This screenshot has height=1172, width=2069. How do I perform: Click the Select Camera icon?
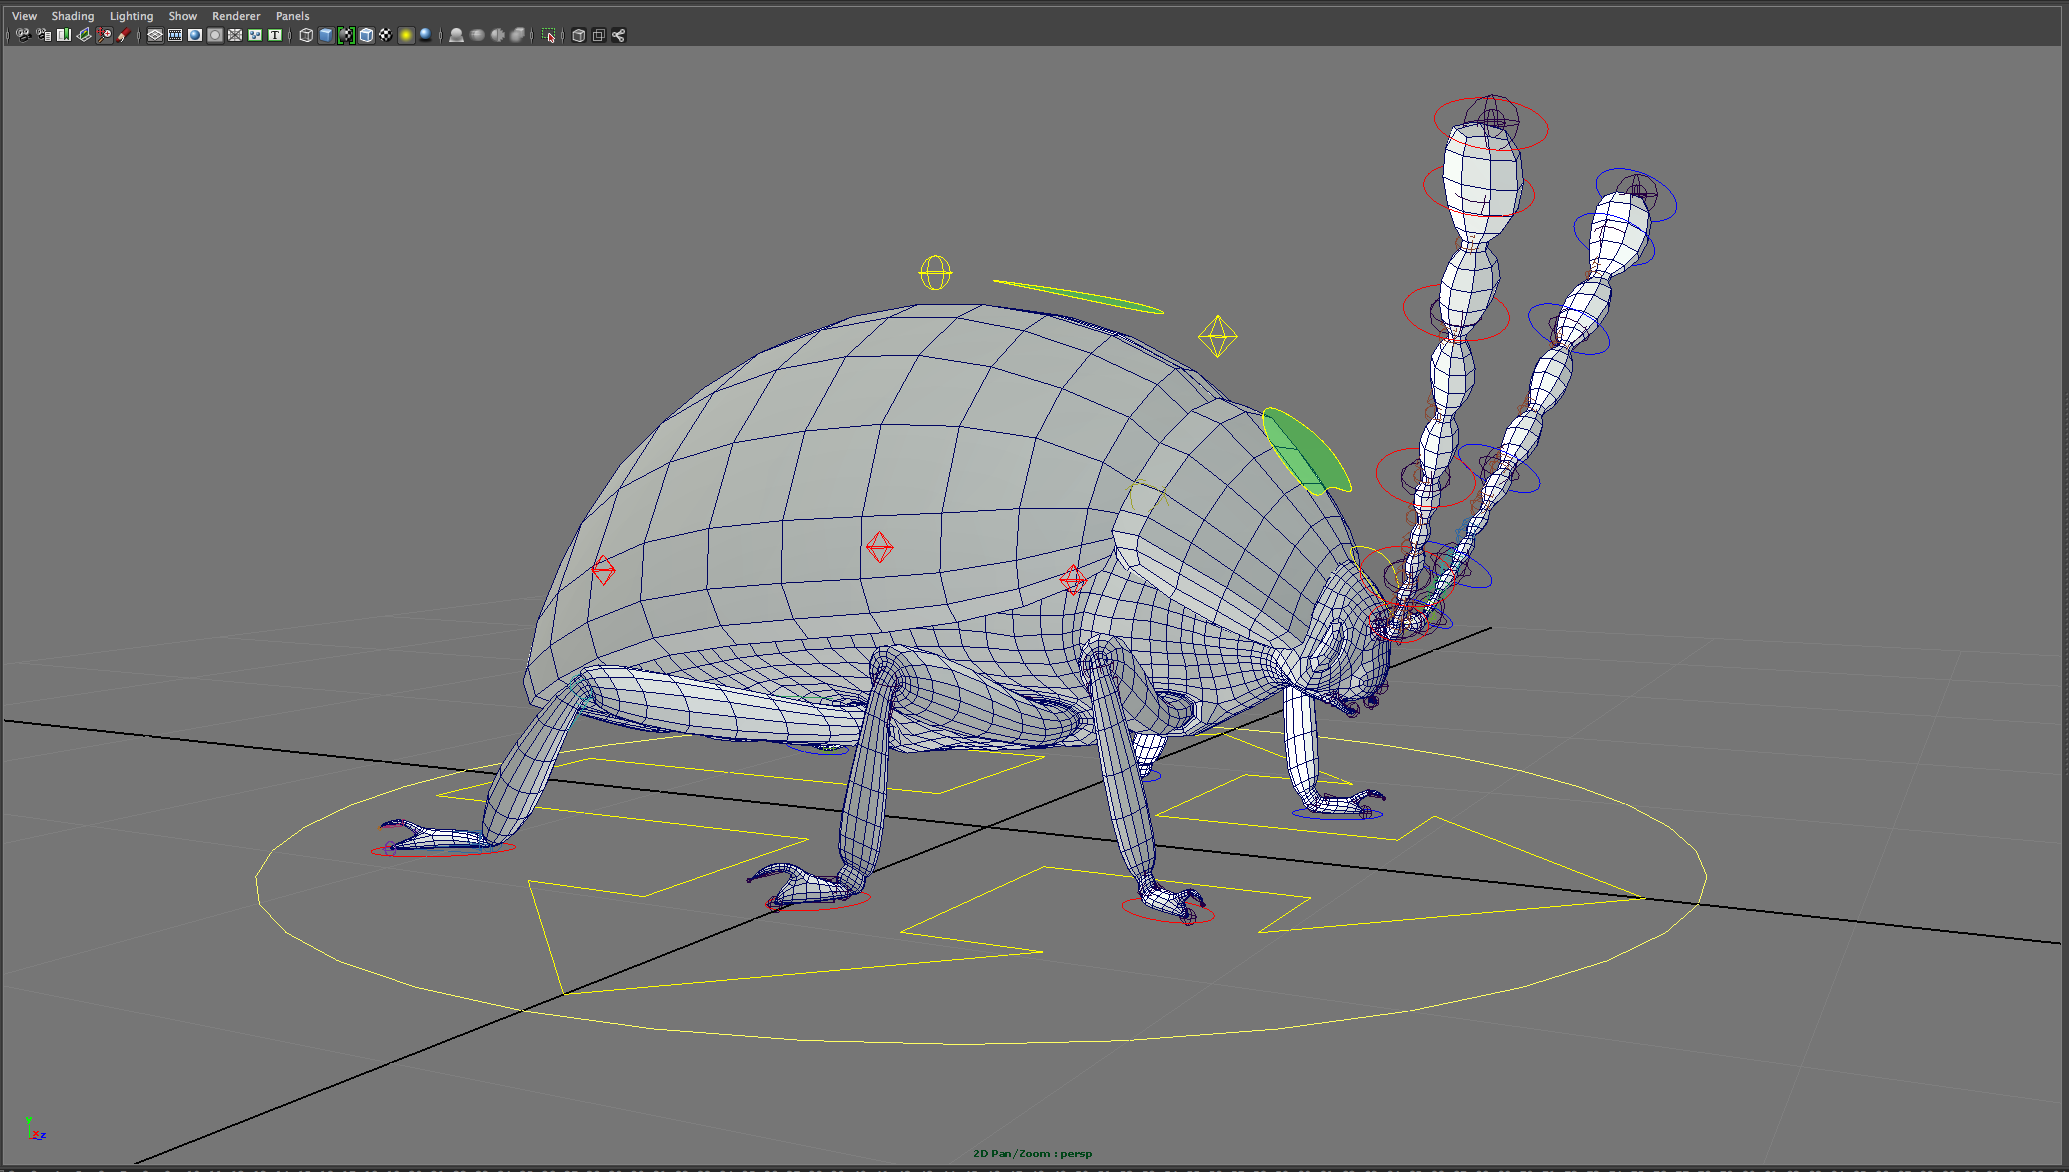23,35
